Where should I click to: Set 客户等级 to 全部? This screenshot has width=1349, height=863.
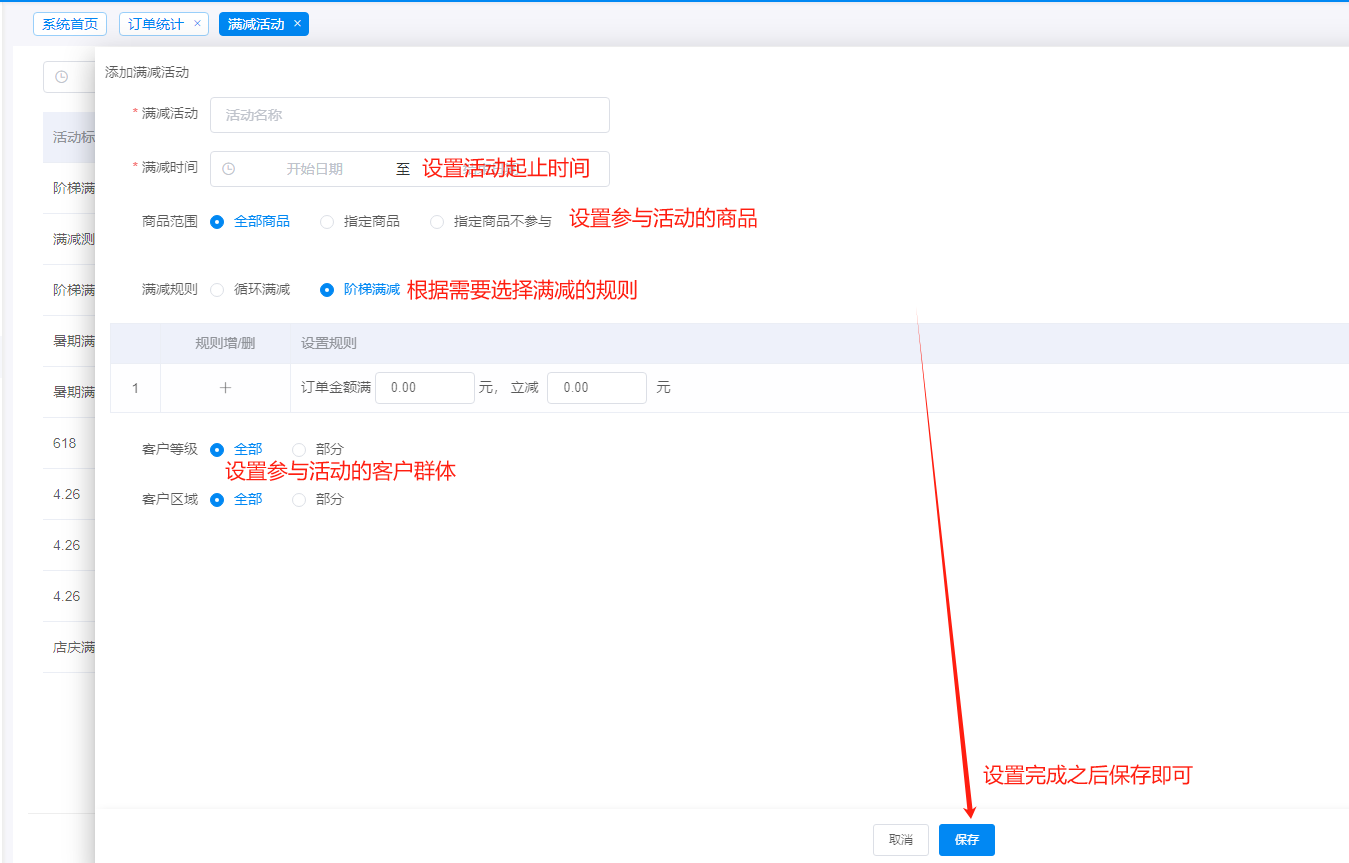coord(217,450)
